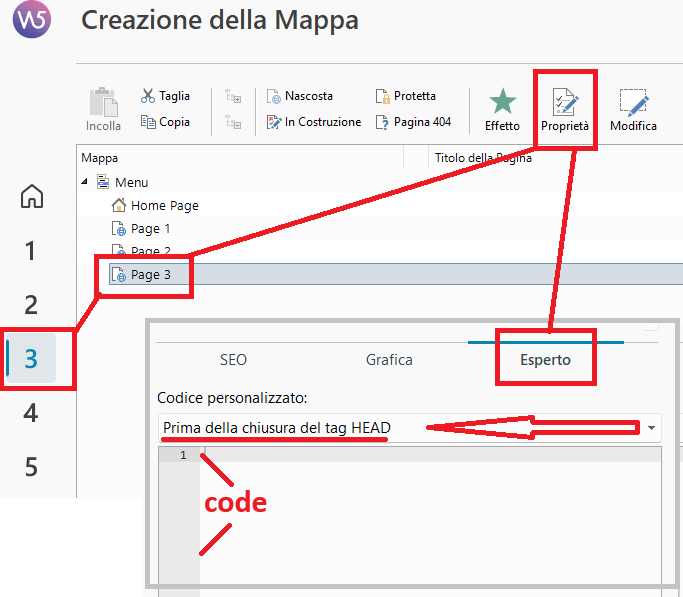Open the Esperto tab

[x=545, y=360]
